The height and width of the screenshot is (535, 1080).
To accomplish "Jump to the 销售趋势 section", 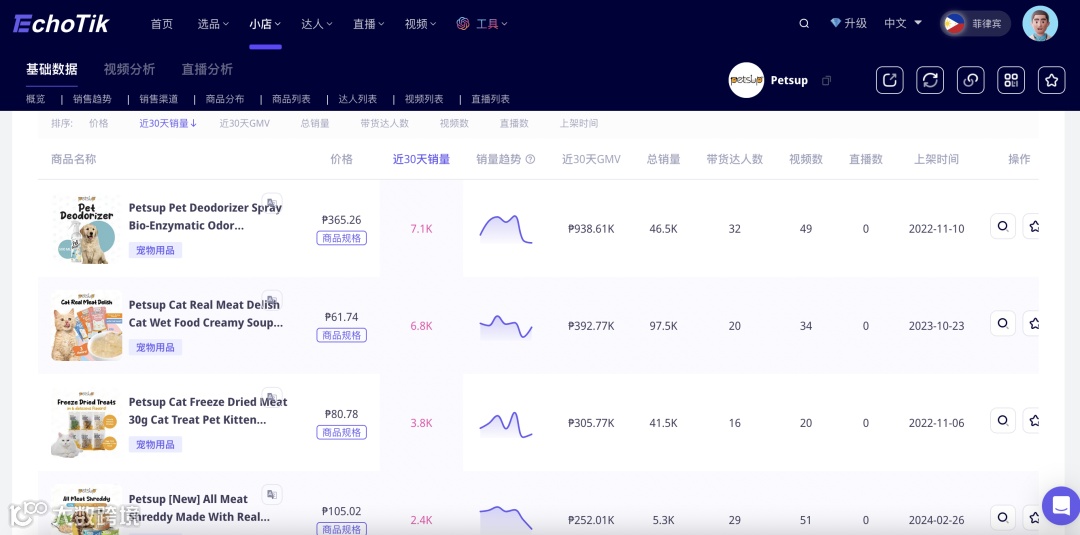I will click(92, 99).
